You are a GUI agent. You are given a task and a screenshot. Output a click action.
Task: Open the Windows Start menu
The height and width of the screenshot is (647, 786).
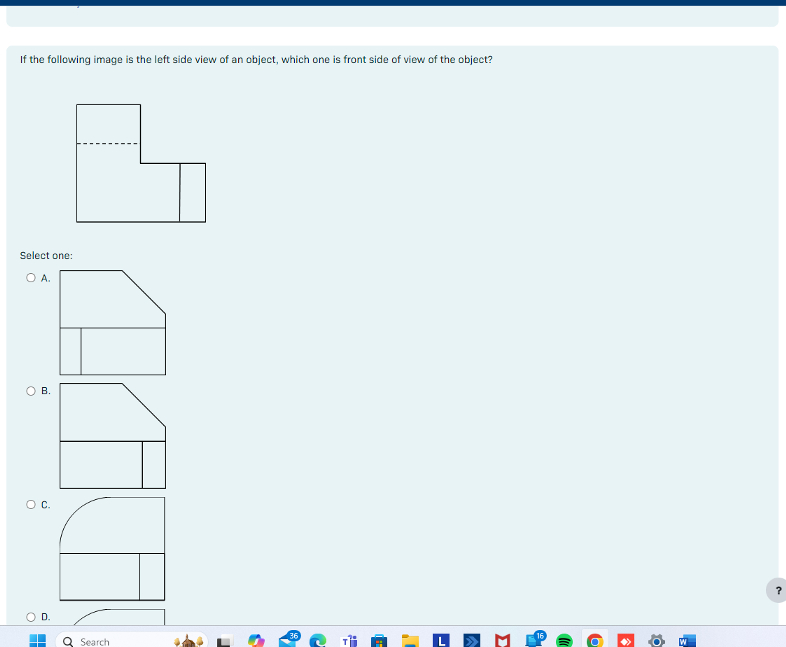(x=38, y=641)
